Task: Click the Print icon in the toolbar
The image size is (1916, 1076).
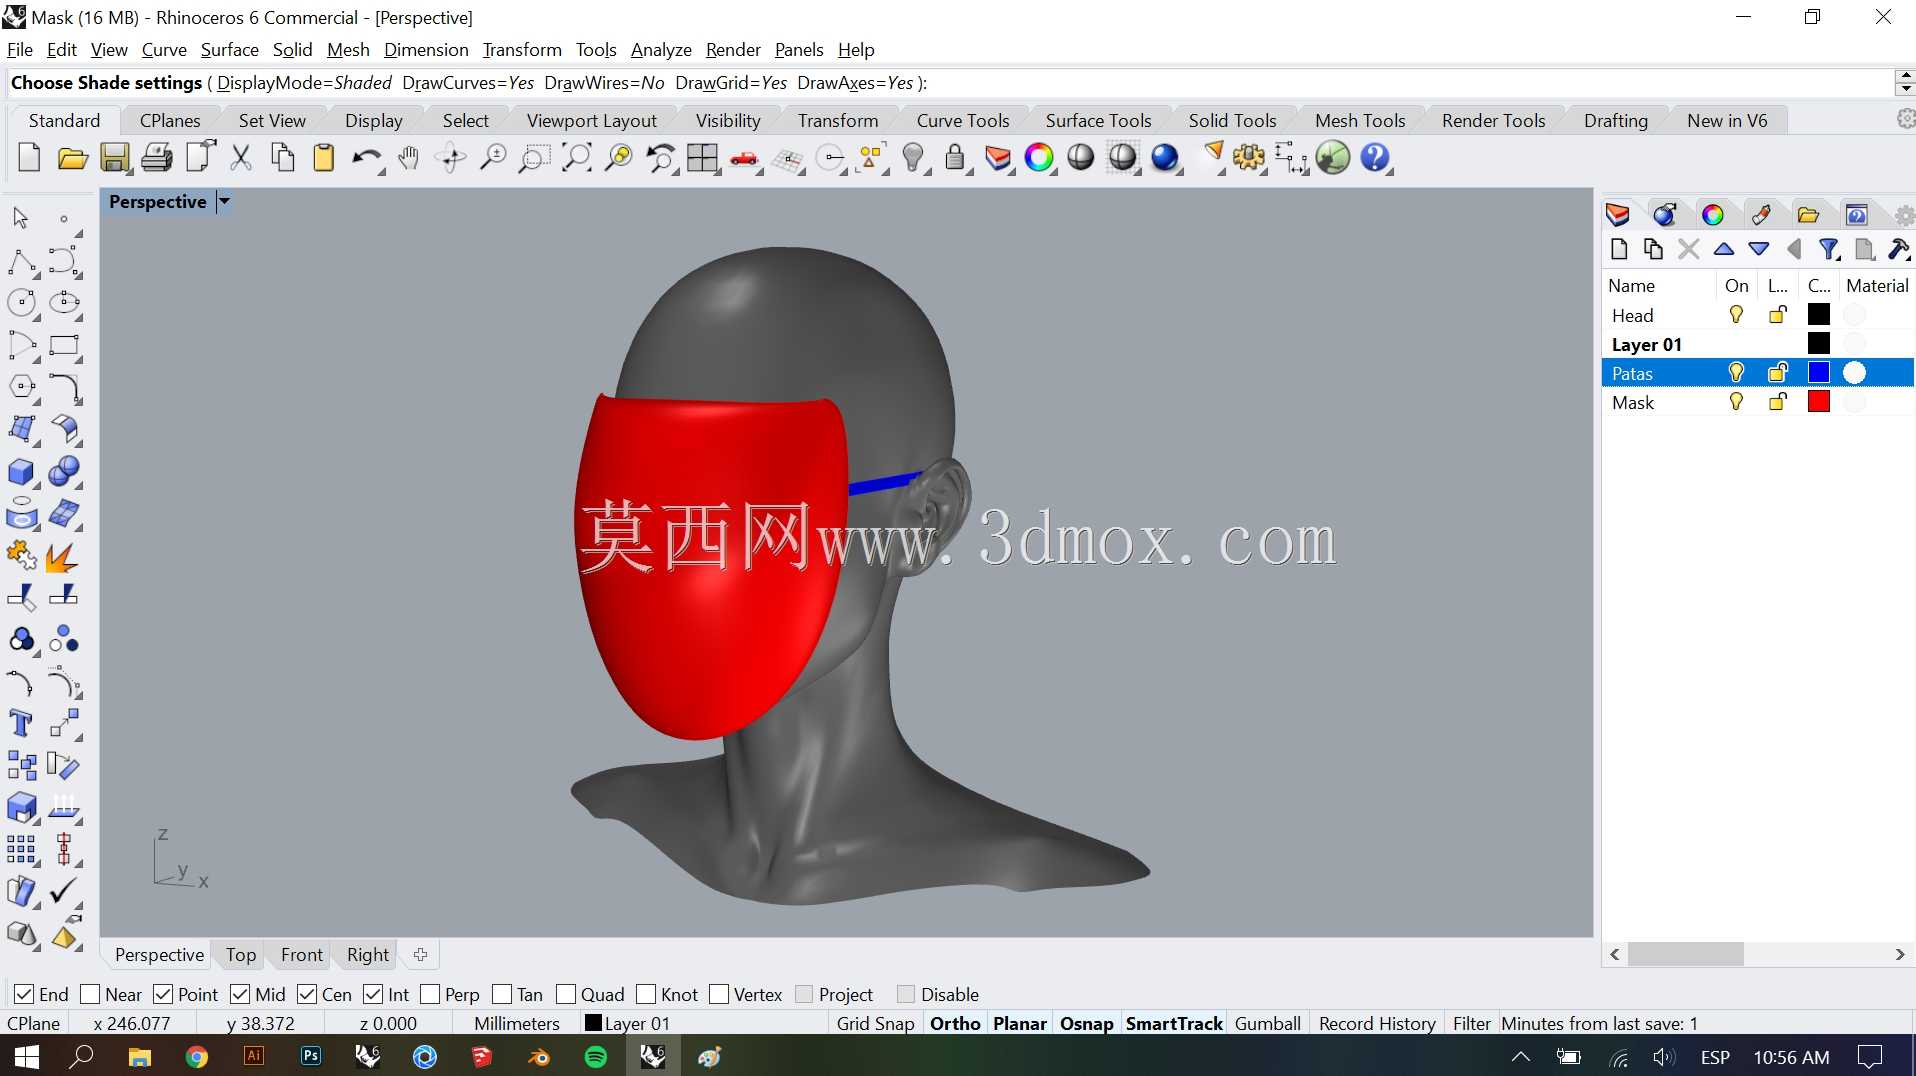Action: [x=157, y=158]
